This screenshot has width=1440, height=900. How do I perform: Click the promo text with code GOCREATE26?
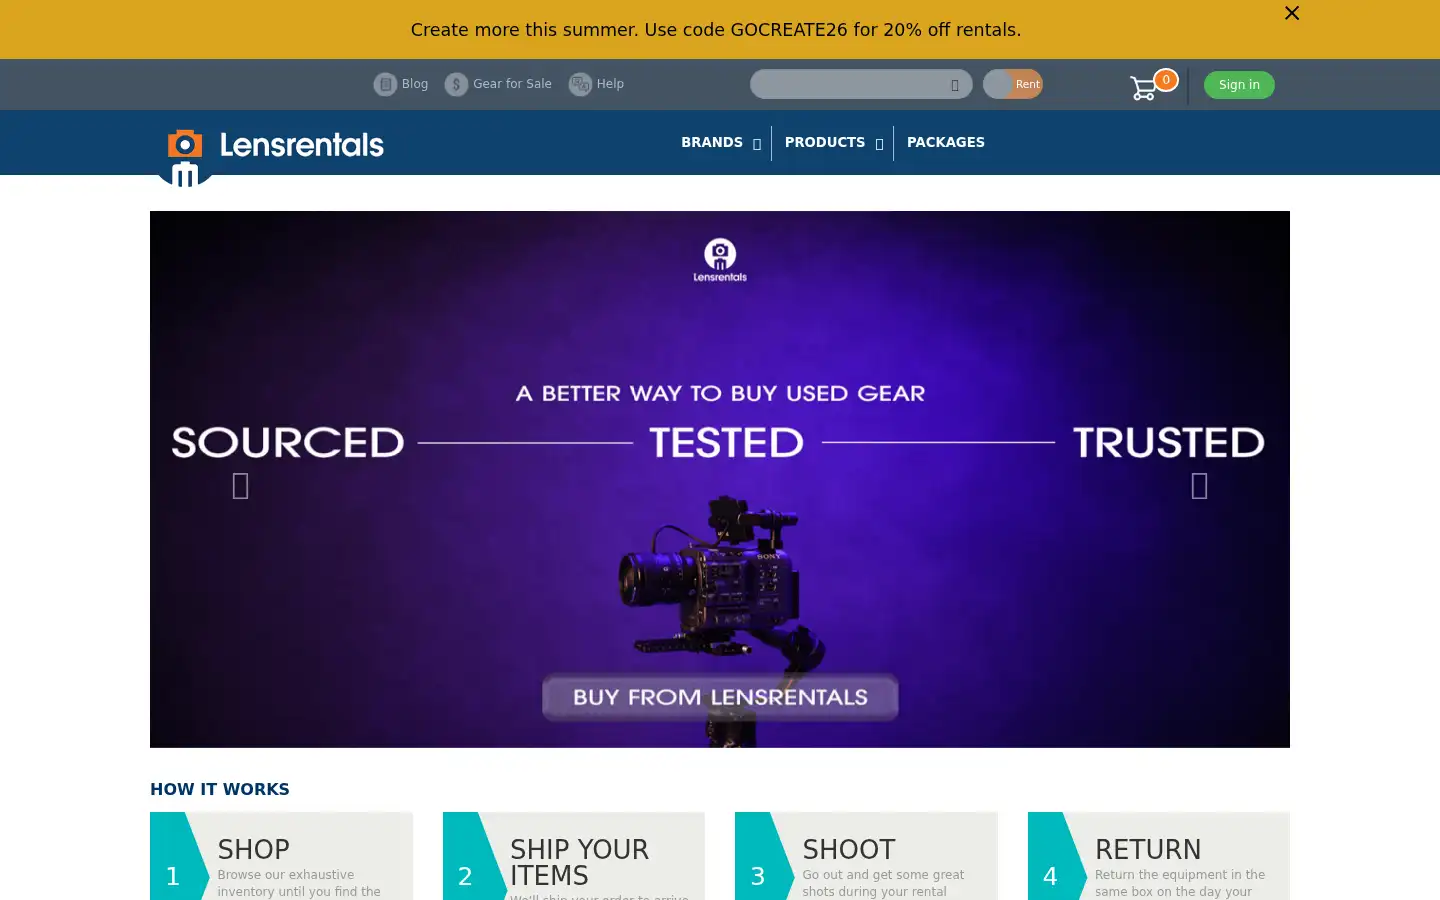[x=716, y=30]
